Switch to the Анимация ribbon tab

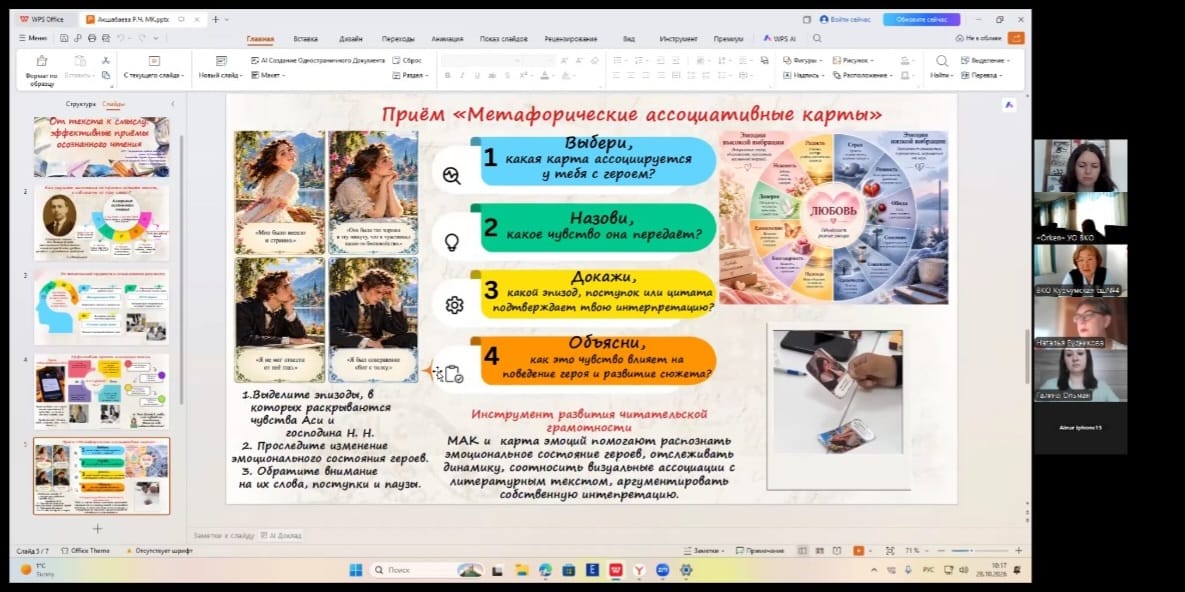[x=447, y=39]
